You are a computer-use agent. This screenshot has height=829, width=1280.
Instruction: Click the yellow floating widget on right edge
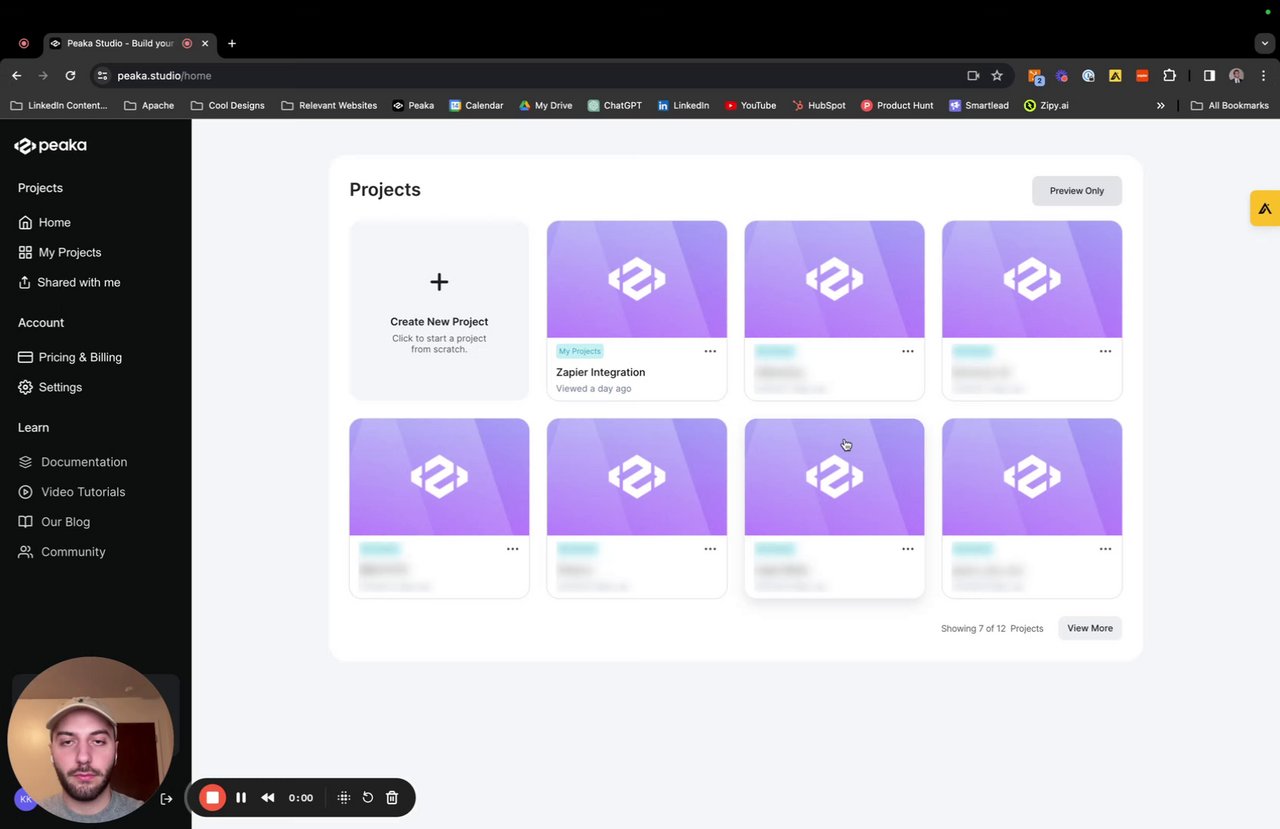[1265, 208]
